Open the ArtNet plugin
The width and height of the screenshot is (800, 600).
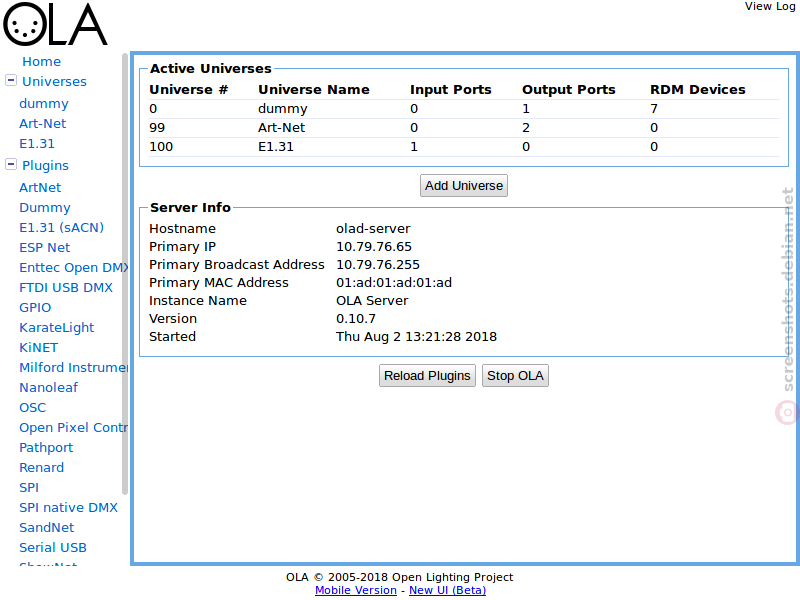[x=40, y=188]
